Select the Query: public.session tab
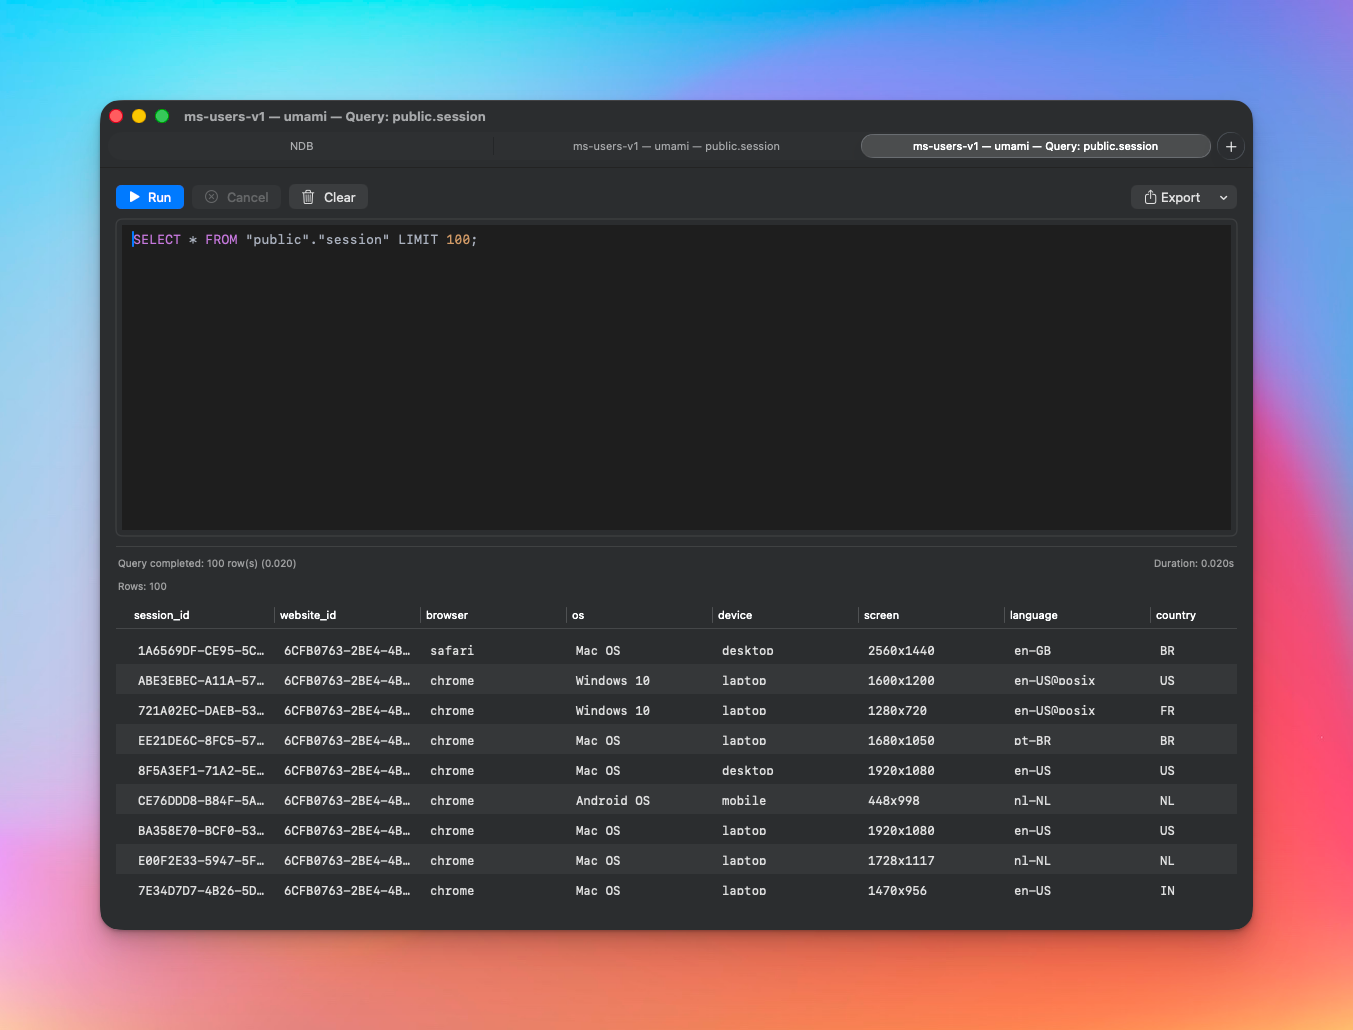The height and width of the screenshot is (1030, 1353). pos(1035,146)
